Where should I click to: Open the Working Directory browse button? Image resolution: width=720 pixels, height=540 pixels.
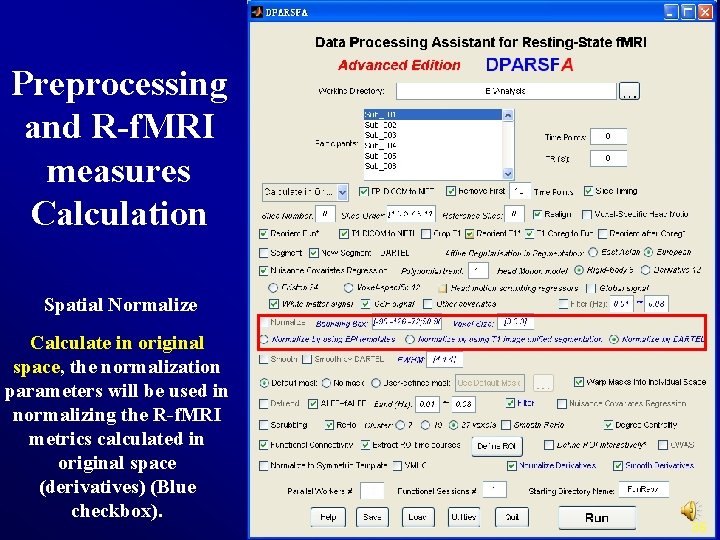629,91
